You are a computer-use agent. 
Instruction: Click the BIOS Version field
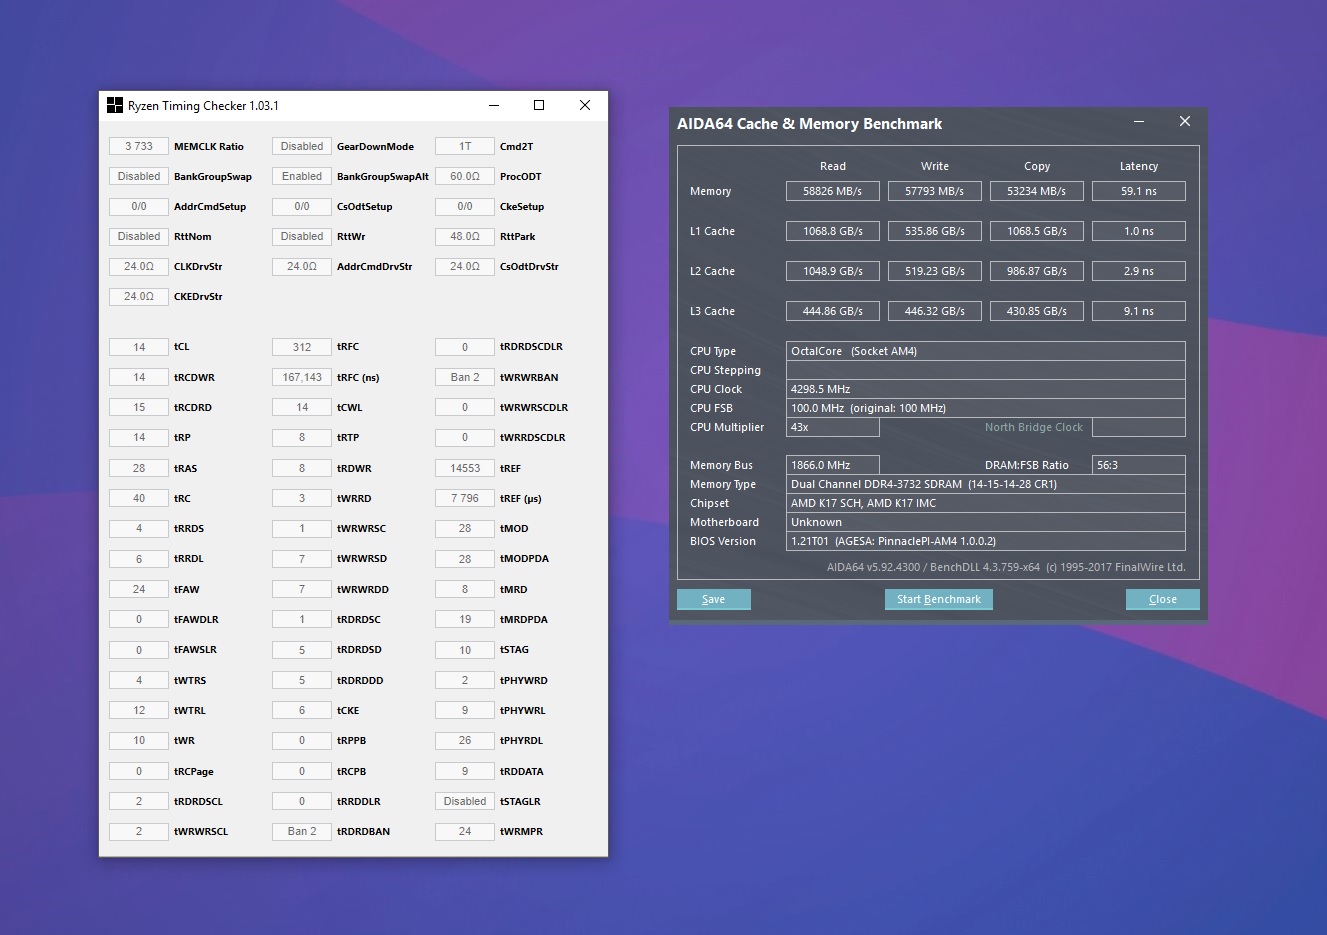(986, 541)
